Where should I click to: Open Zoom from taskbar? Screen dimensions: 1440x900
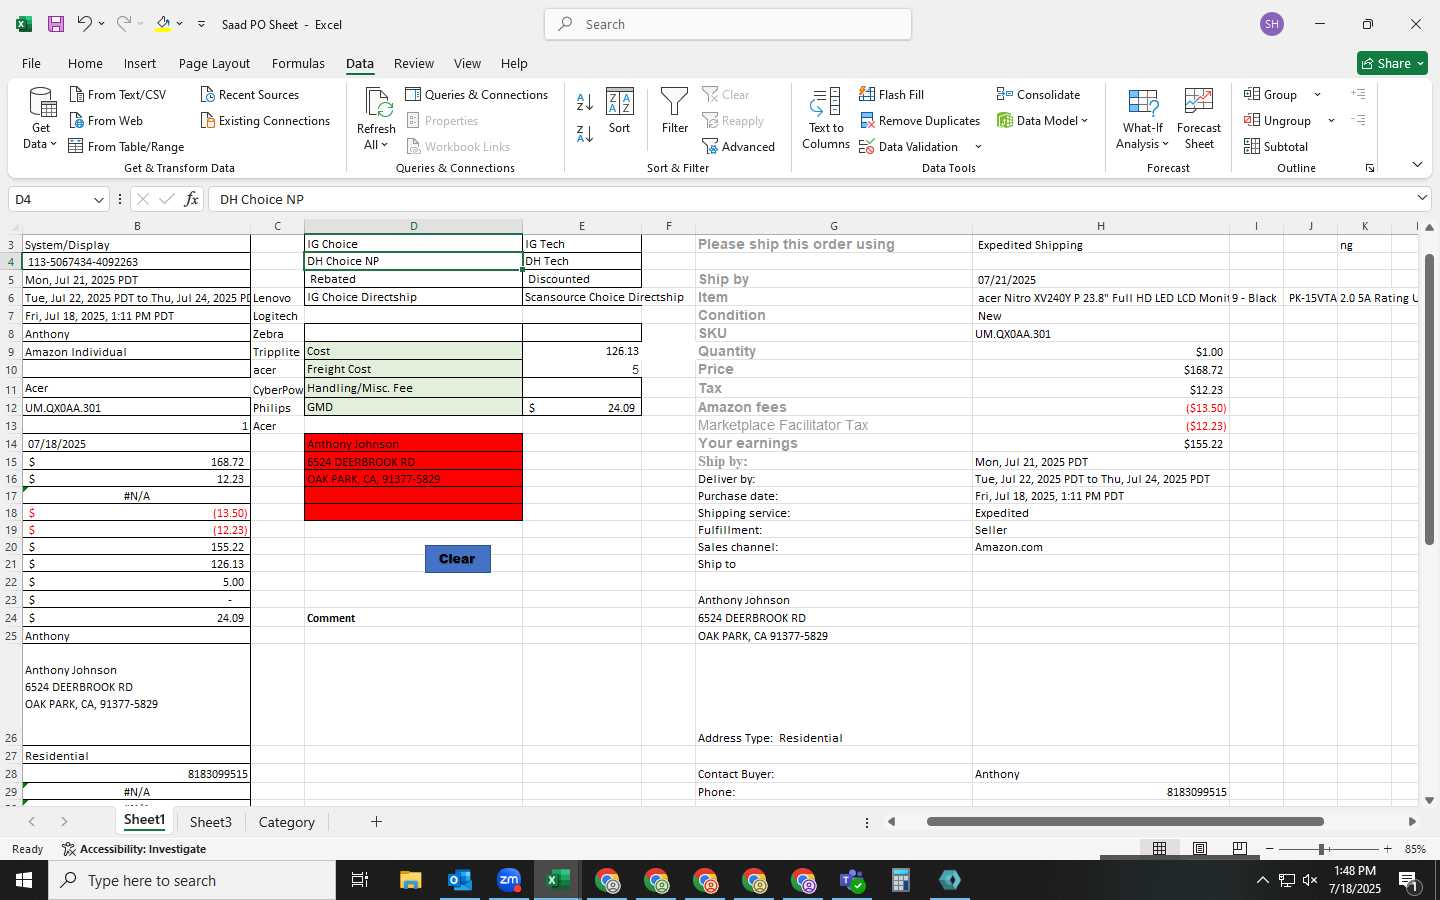tap(509, 880)
